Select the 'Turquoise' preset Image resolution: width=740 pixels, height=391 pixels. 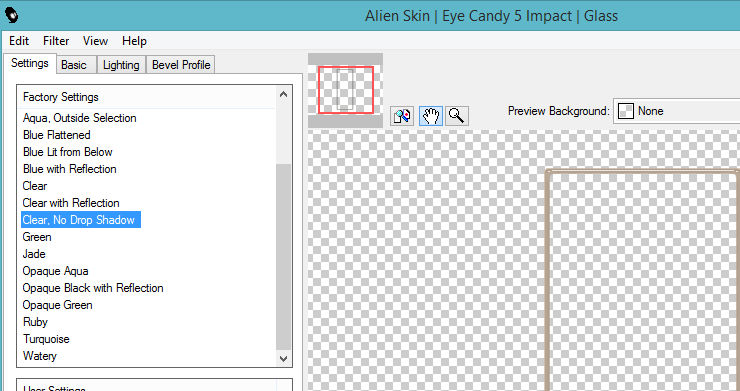[x=46, y=339]
